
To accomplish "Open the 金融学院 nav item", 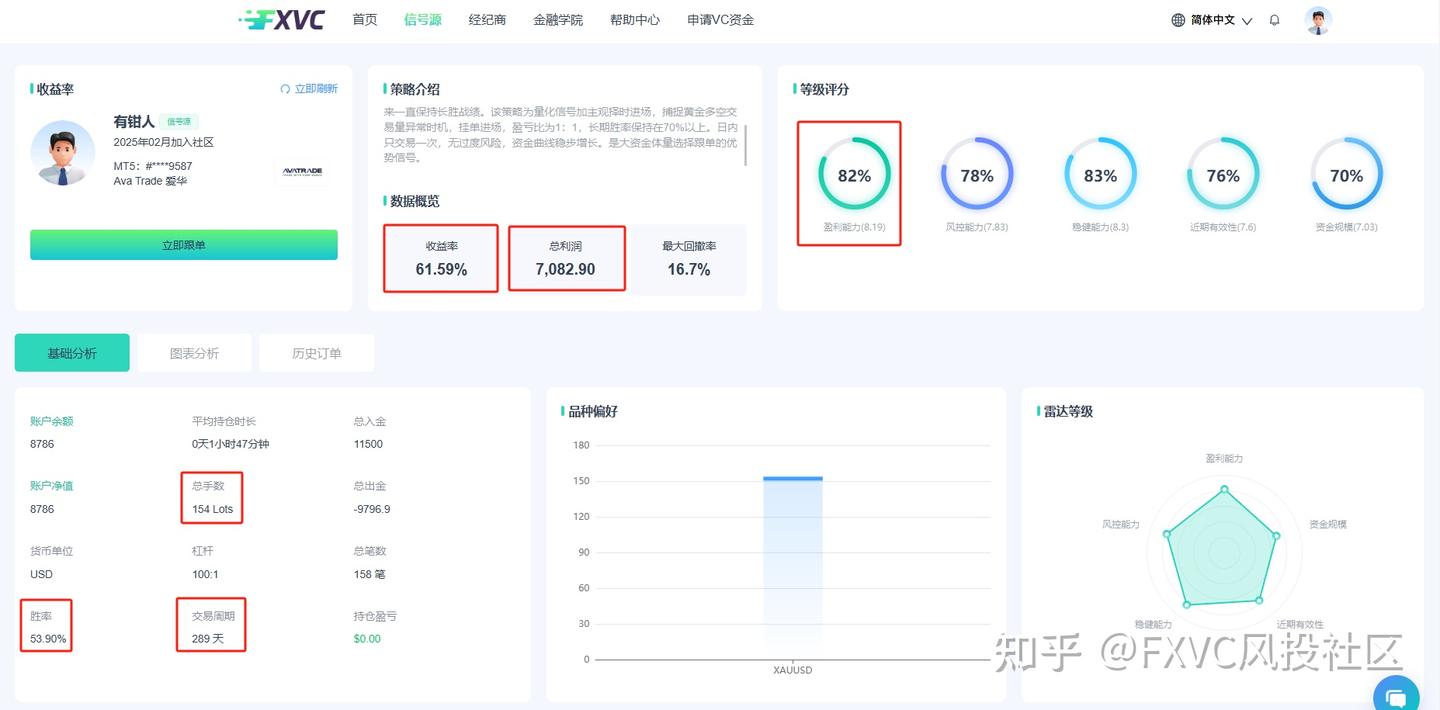I will coord(558,20).
